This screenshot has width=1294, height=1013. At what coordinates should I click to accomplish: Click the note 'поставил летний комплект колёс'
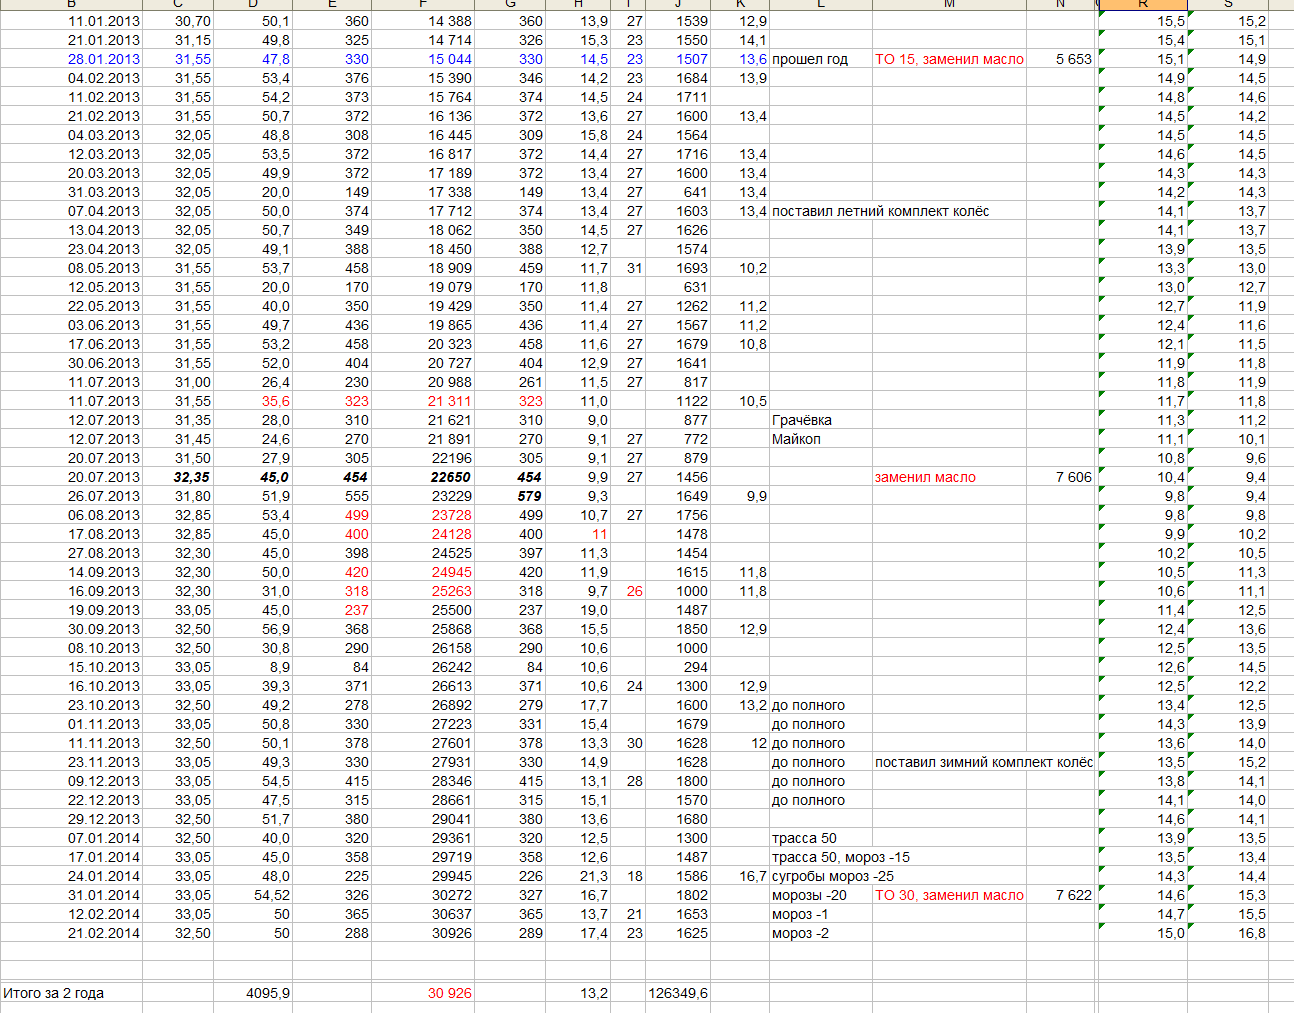[880, 211]
